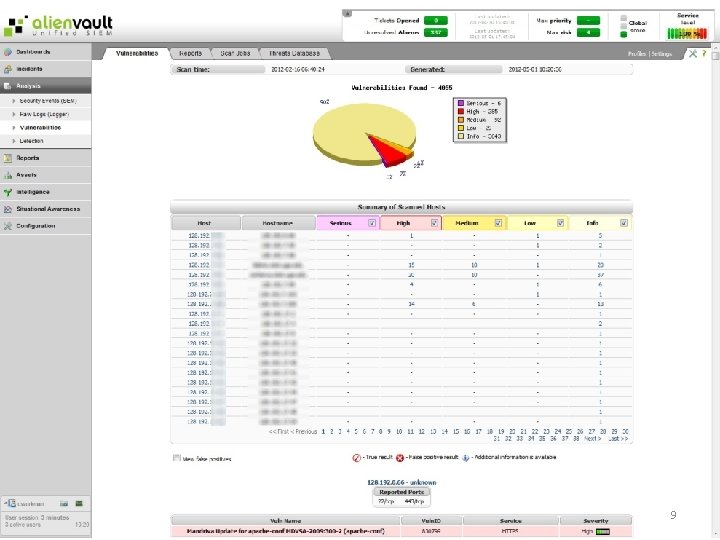The height and width of the screenshot is (540, 720).
Task: Click the Hostname column header
Action: (x=278, y=223)
